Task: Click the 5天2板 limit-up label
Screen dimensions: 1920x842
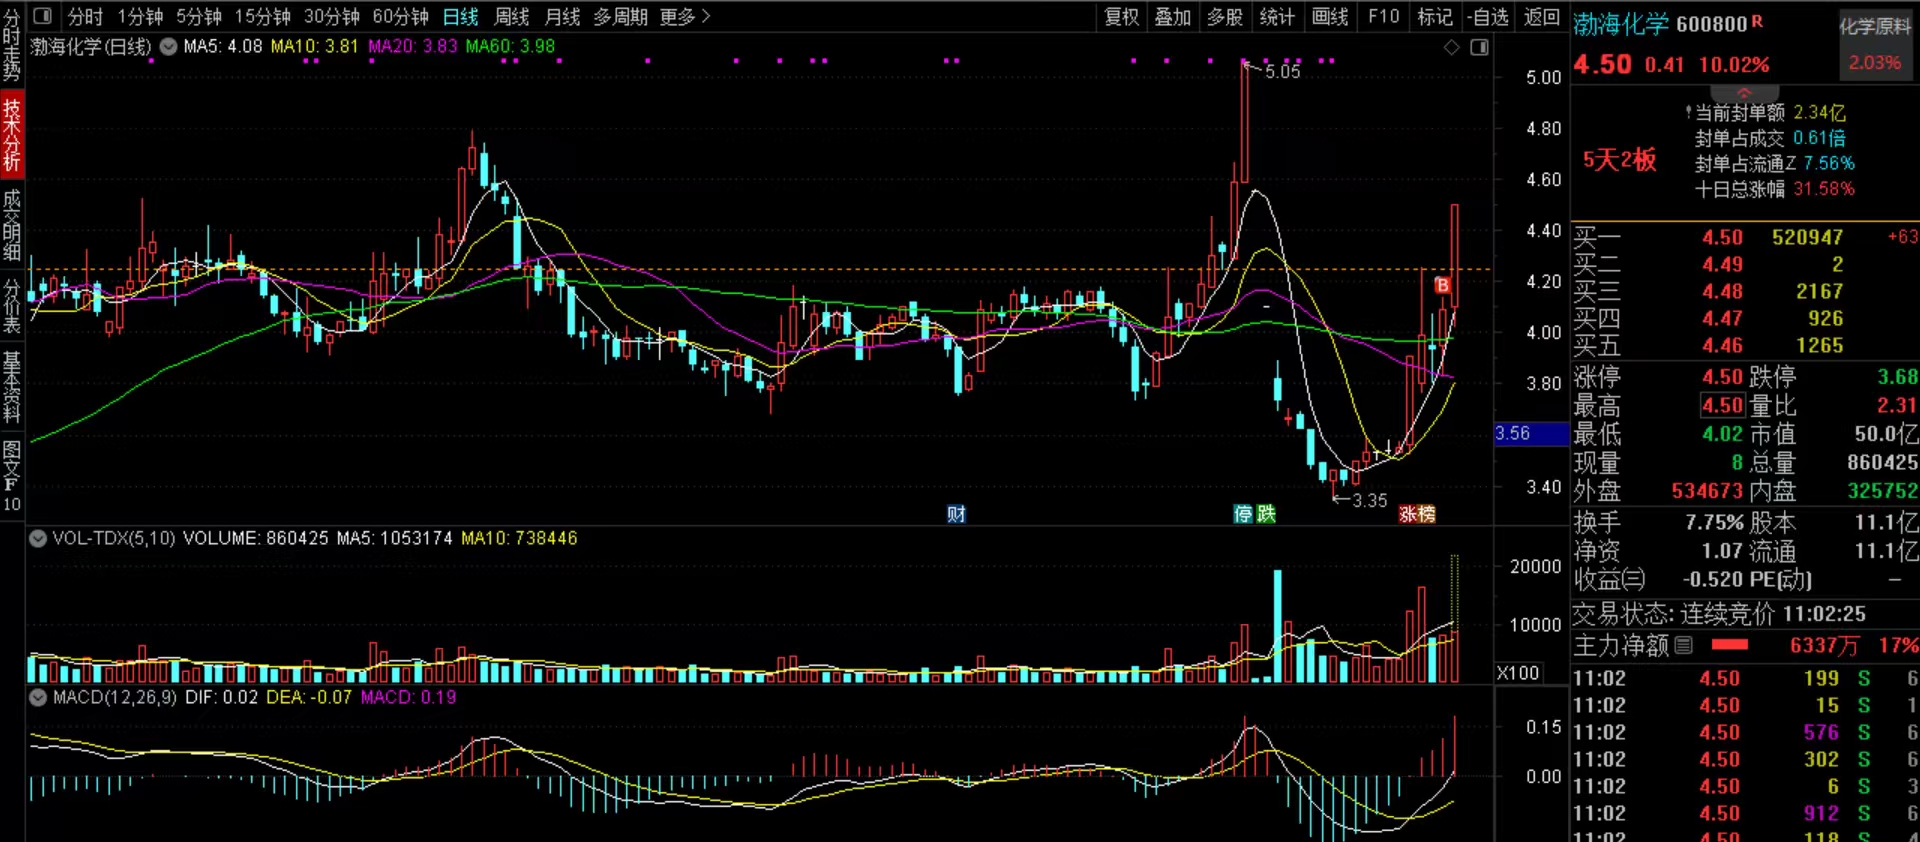Action: [1619, 160]
